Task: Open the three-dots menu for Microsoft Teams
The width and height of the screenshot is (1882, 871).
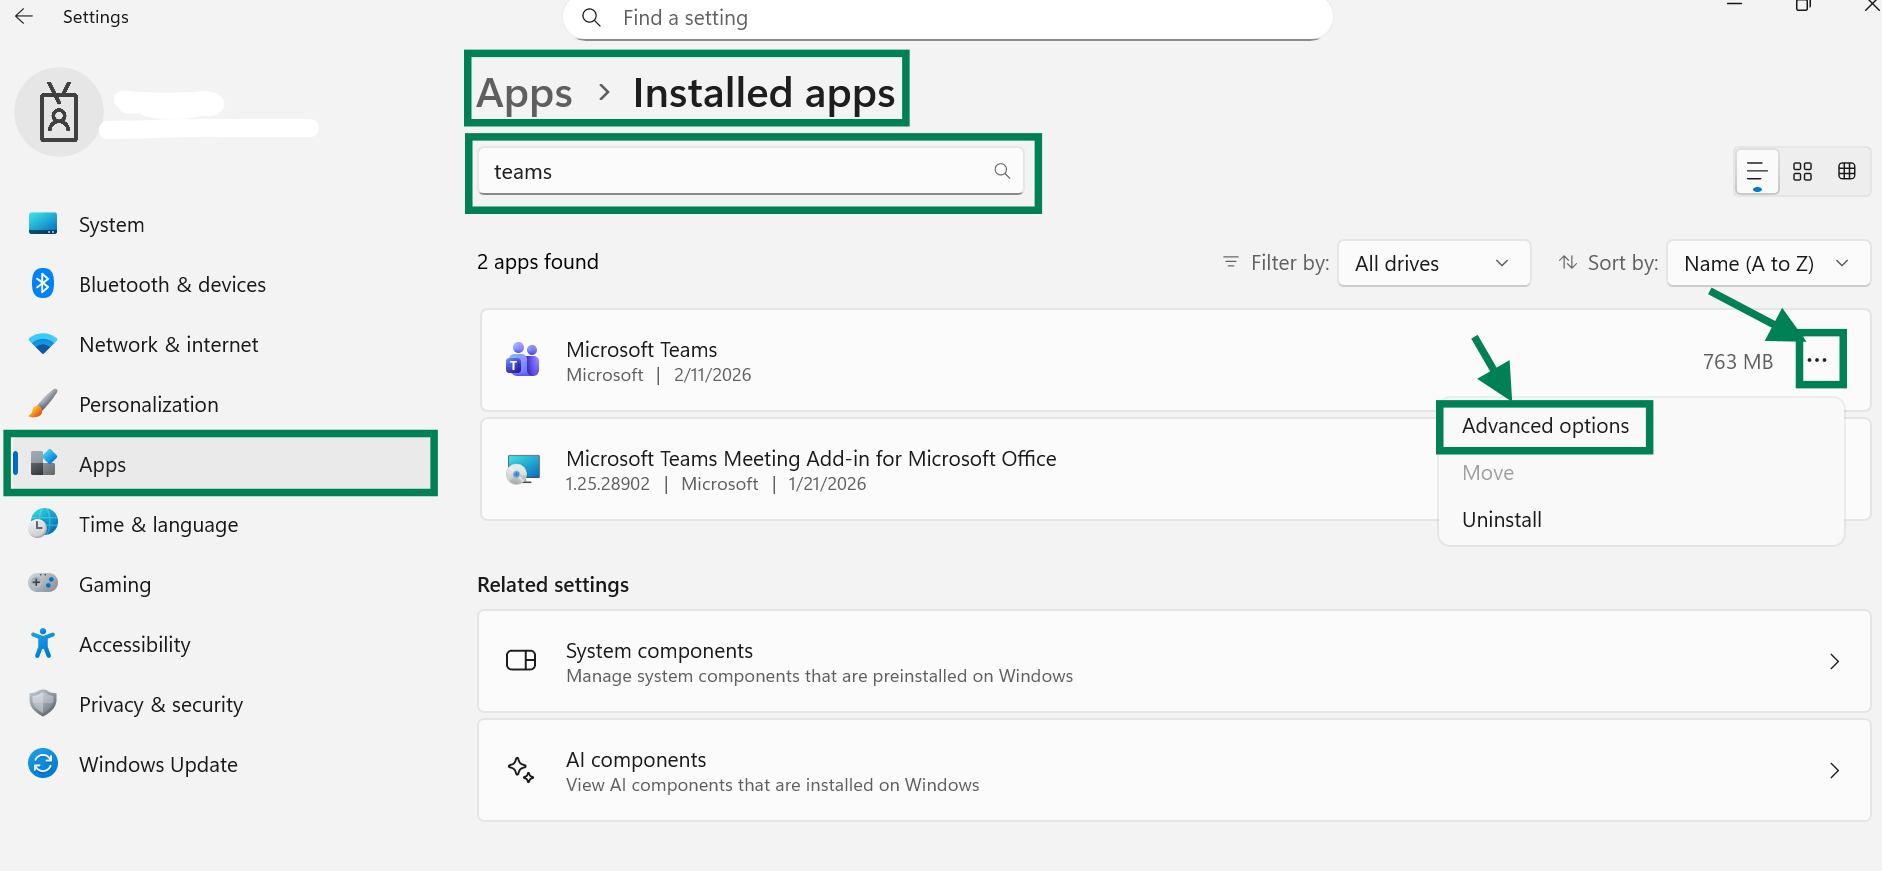Action: (x=1818, y=360)
